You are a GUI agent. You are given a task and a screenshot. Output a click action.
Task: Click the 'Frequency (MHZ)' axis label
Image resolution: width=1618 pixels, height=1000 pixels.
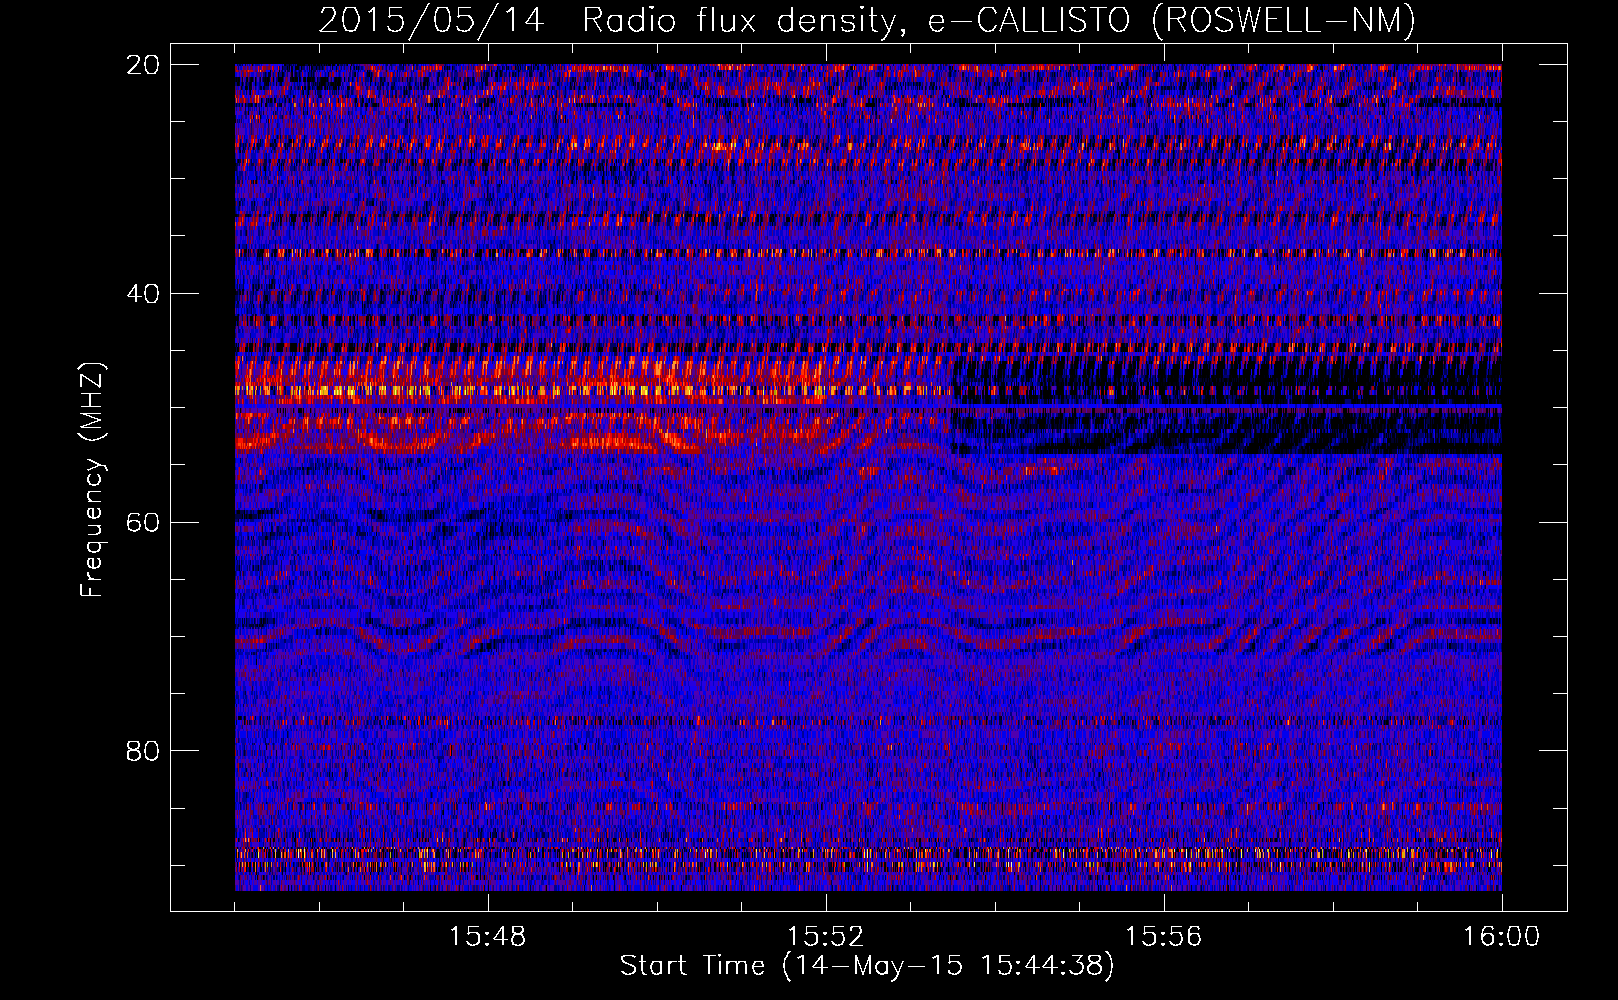point(92,481)
